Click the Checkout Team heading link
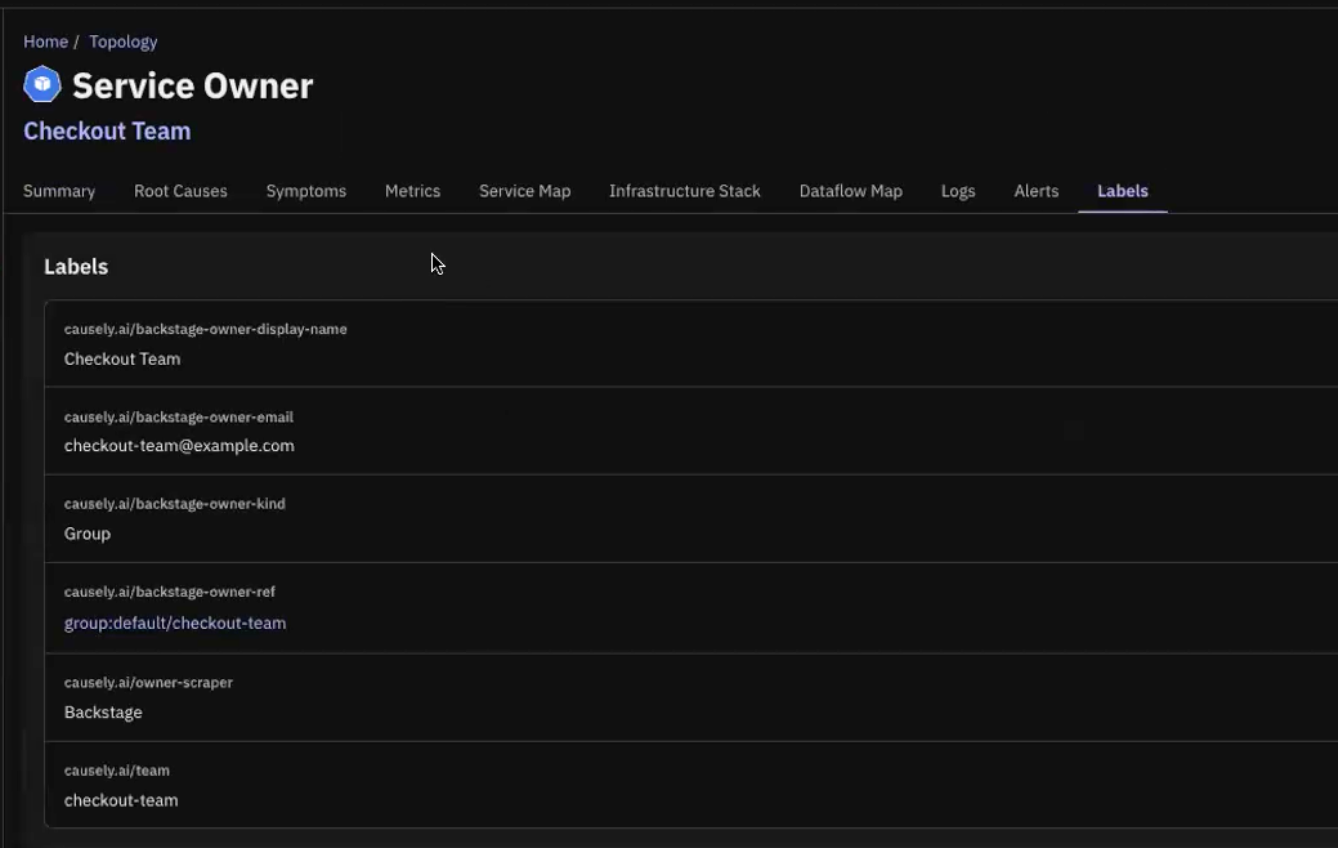 [x=107, y=131]
